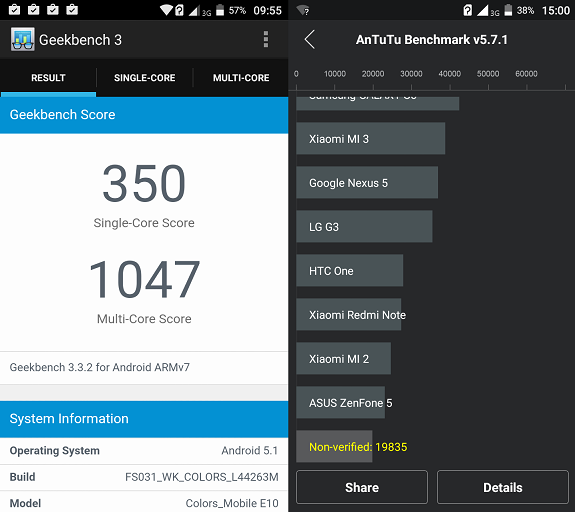Tap the 1047 multi-core score
Screen dimensions: 575x512
click(144, 279)
